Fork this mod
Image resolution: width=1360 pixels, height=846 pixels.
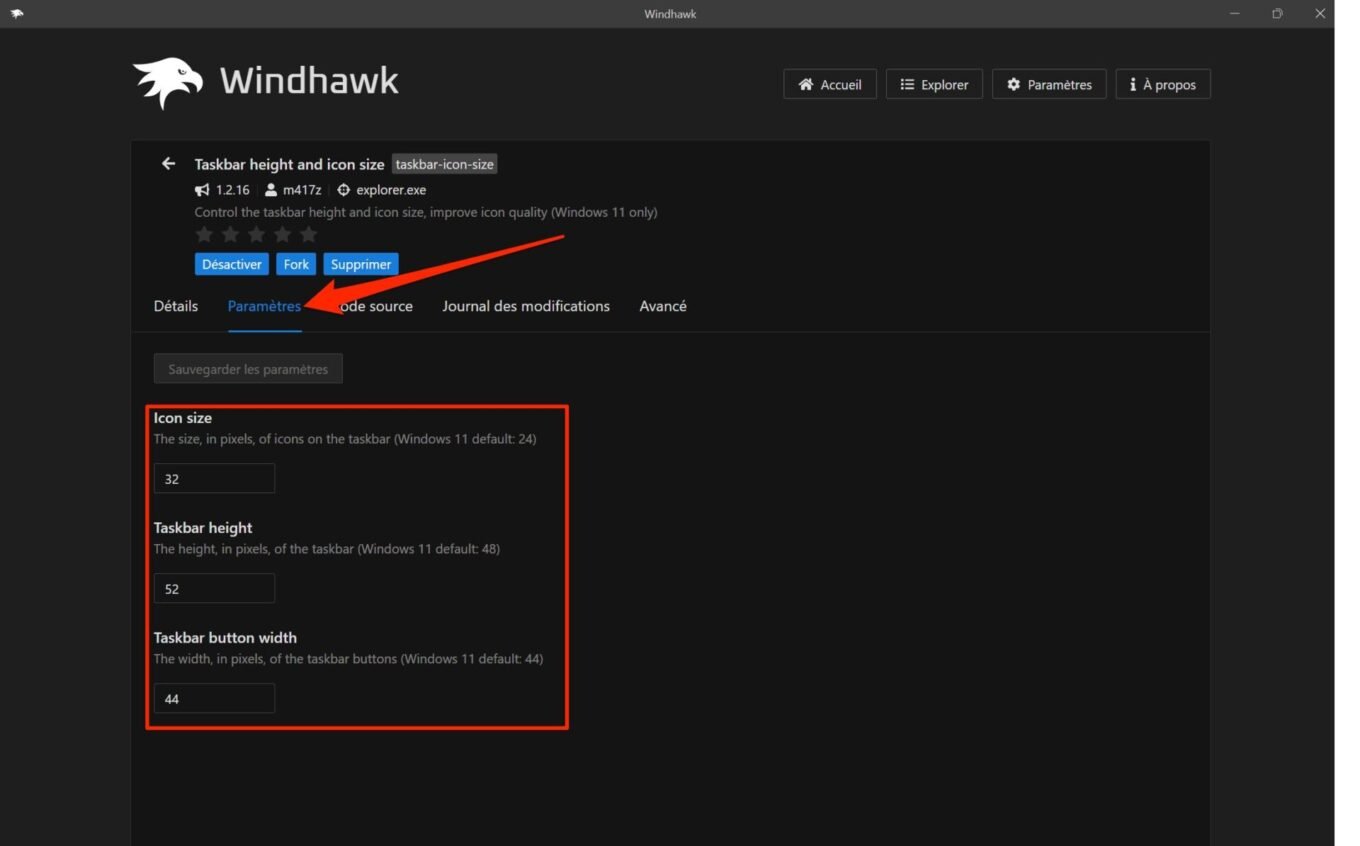[x=296, y=264]
